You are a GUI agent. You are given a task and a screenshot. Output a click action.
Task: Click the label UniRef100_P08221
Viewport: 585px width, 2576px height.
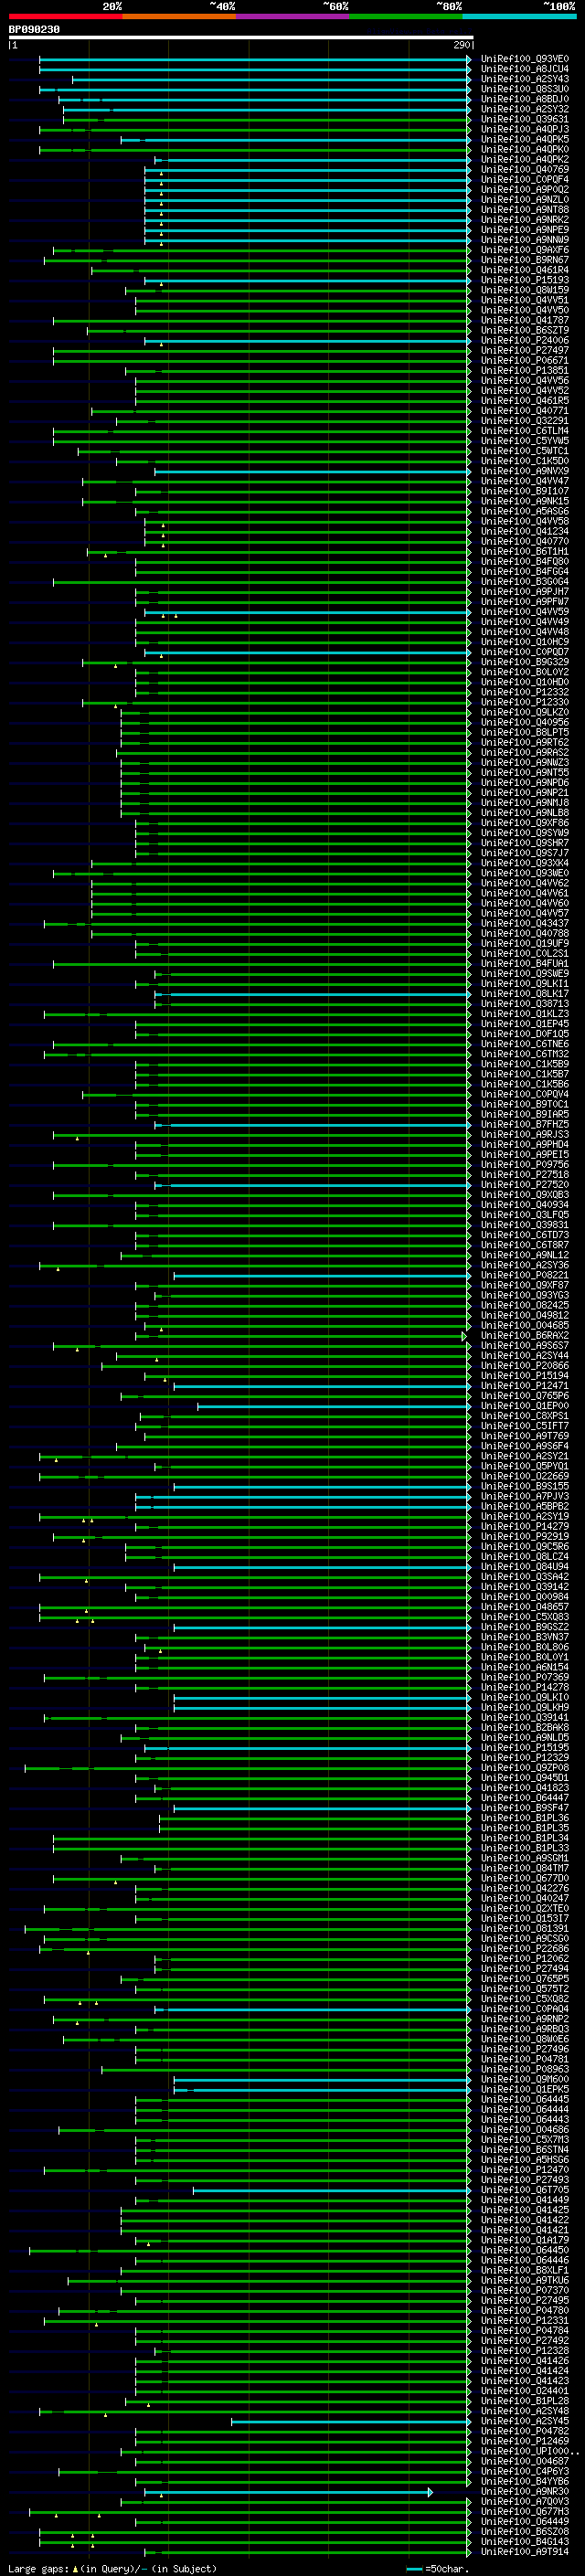coord(524,1275)
